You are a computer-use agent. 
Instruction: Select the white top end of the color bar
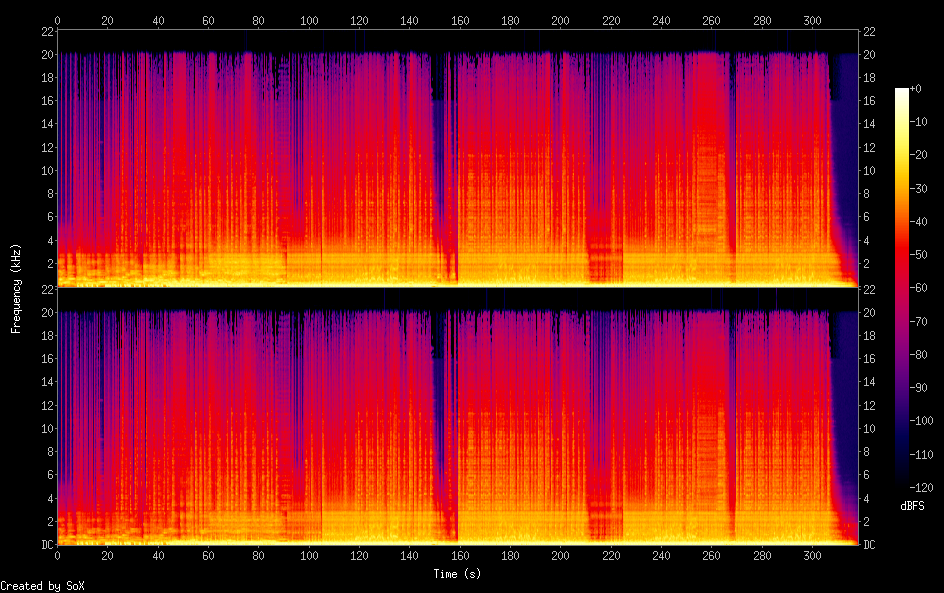(x=902, y=92)
